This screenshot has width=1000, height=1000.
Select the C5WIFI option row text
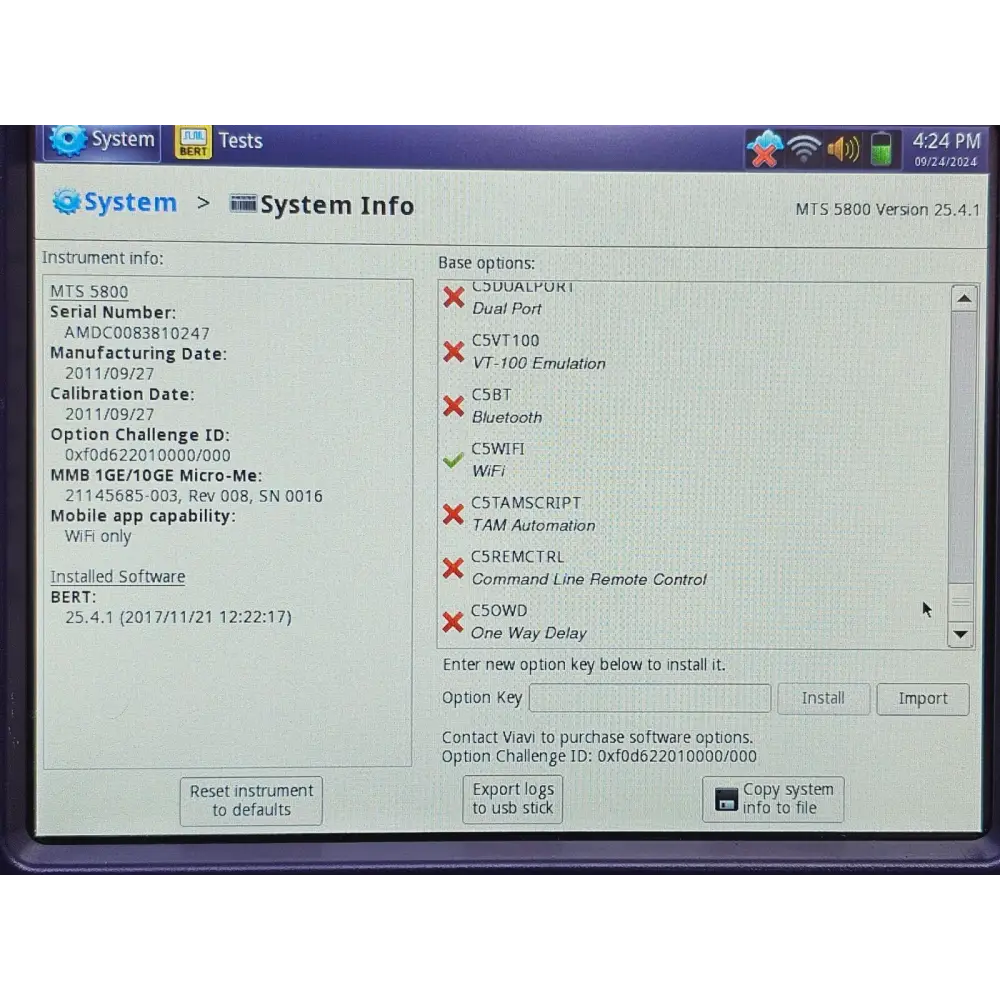pyautogui.click(x=497, y=449)
